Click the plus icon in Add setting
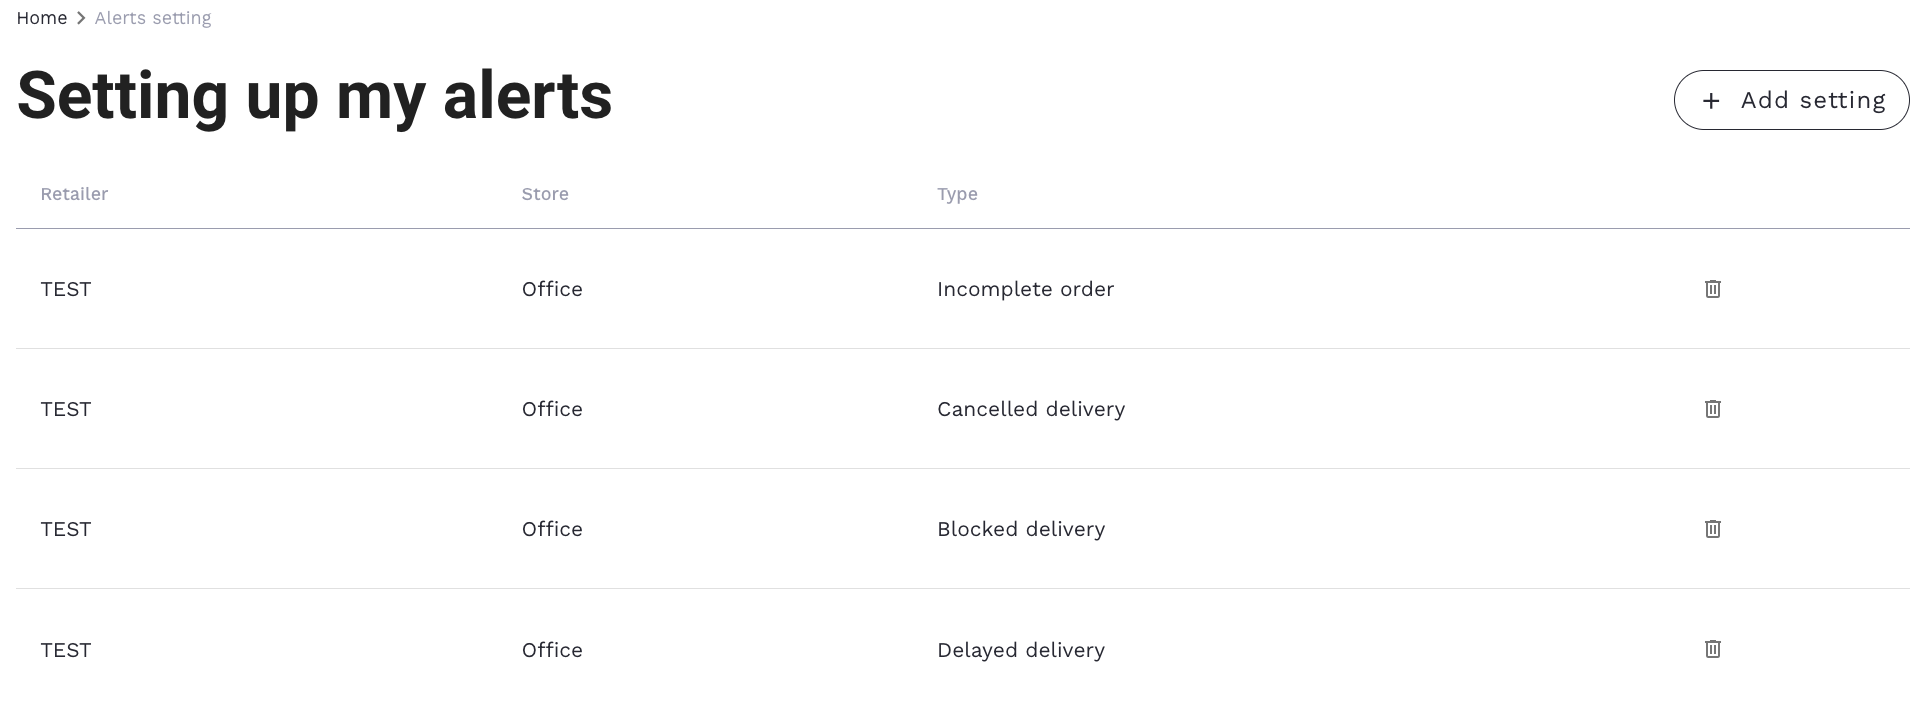Screen dimensions: 1924x710 pyautogui.click(x=1711, y=101)
